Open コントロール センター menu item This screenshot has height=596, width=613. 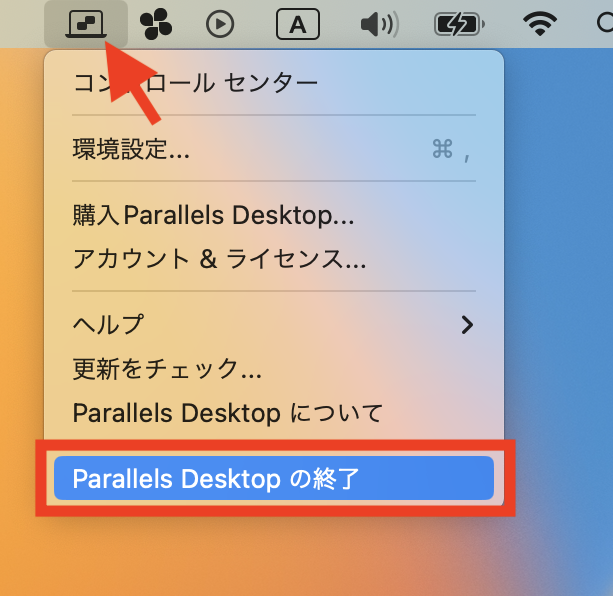[x=274, y=83]
